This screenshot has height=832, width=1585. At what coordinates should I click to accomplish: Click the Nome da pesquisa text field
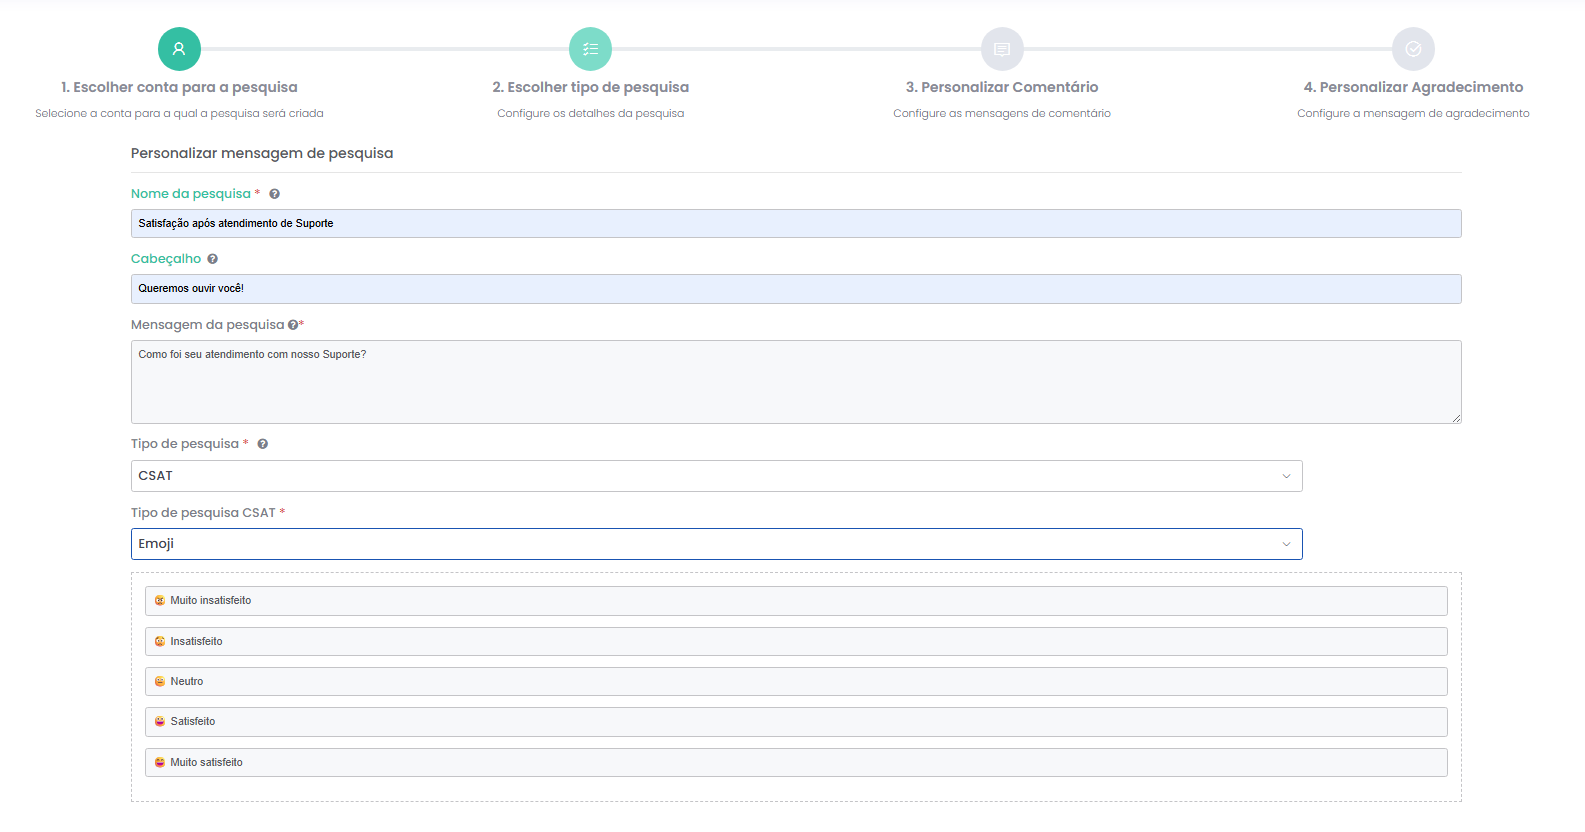pyautogui.click(x=795, y=223)
